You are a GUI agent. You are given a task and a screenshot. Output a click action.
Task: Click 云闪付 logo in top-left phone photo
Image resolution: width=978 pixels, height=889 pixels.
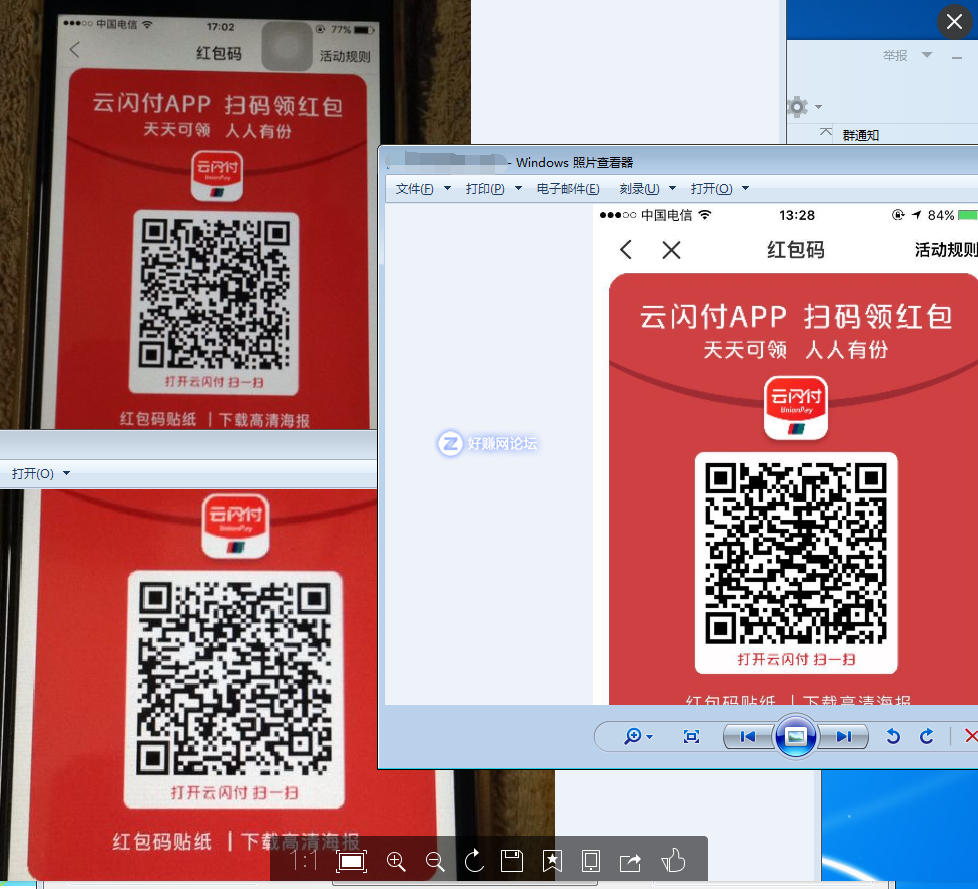pos(216,175)
